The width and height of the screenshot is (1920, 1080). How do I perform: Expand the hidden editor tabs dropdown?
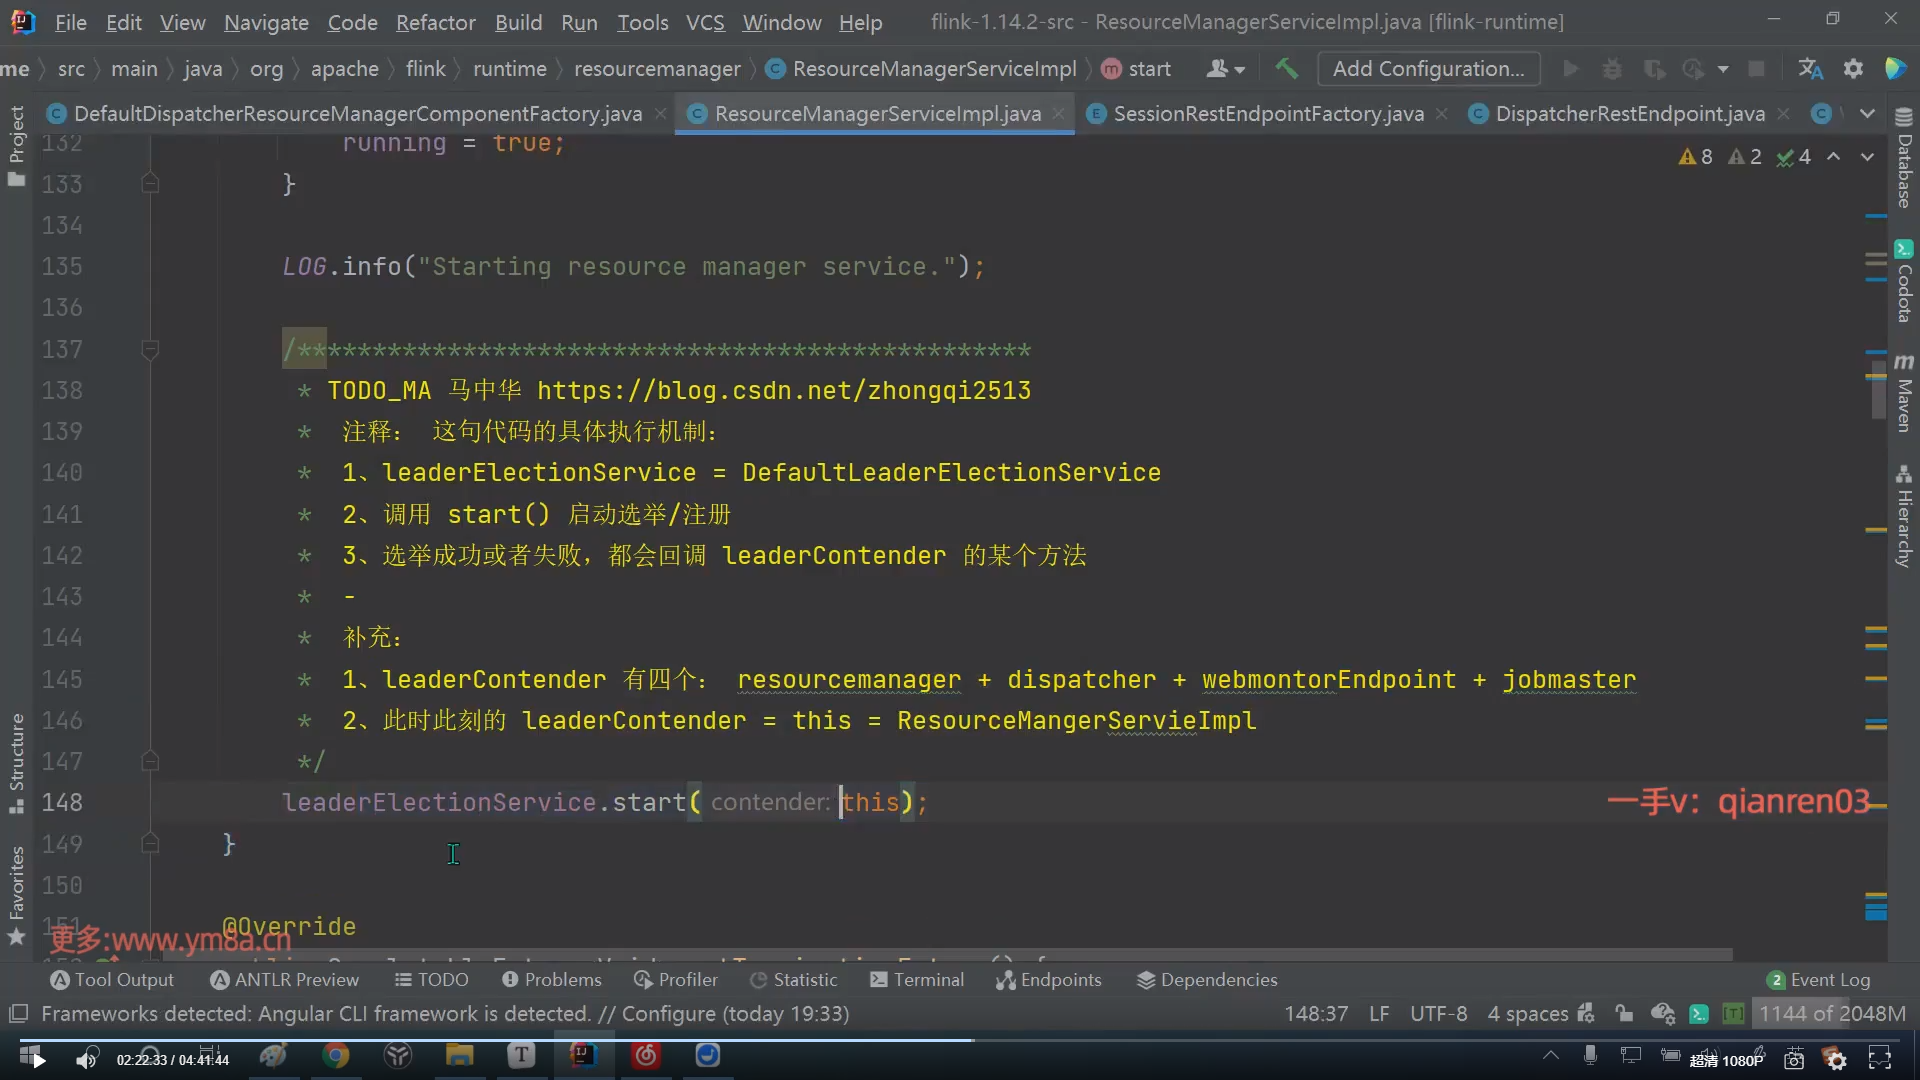tap(1867, 114)
